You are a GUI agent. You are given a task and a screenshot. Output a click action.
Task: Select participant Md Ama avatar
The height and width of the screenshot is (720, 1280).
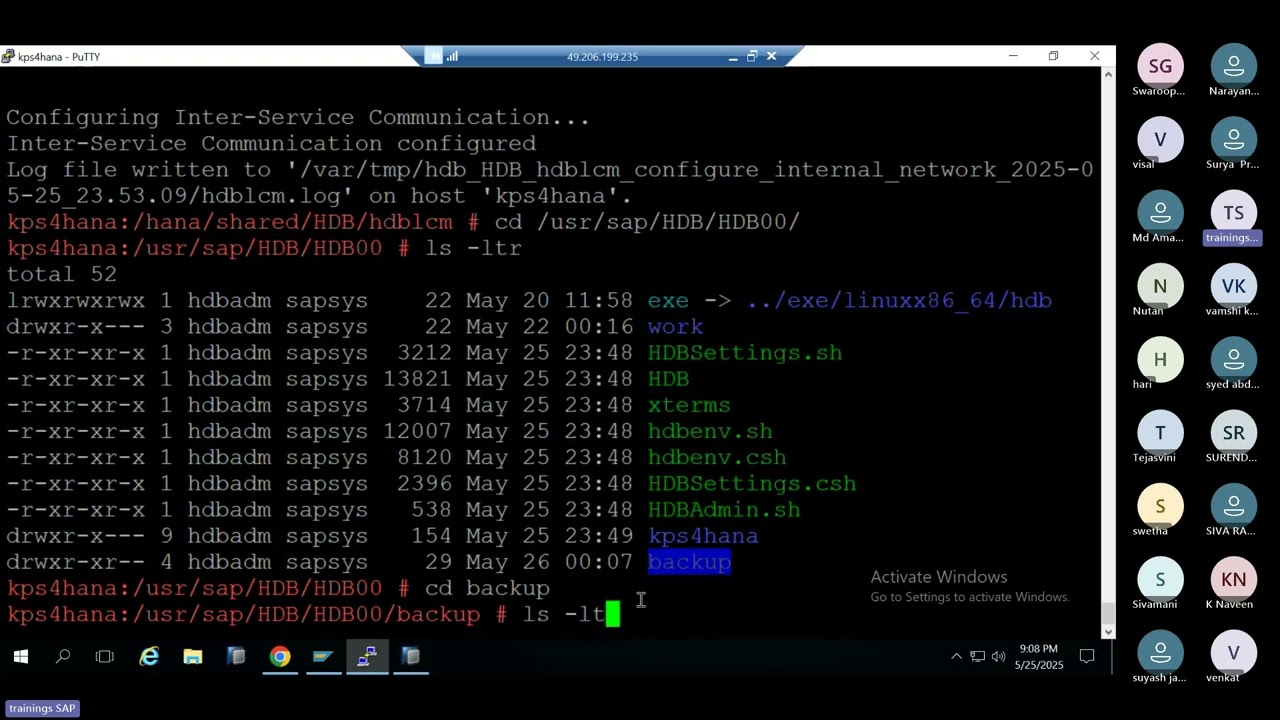click(1160, 213)
